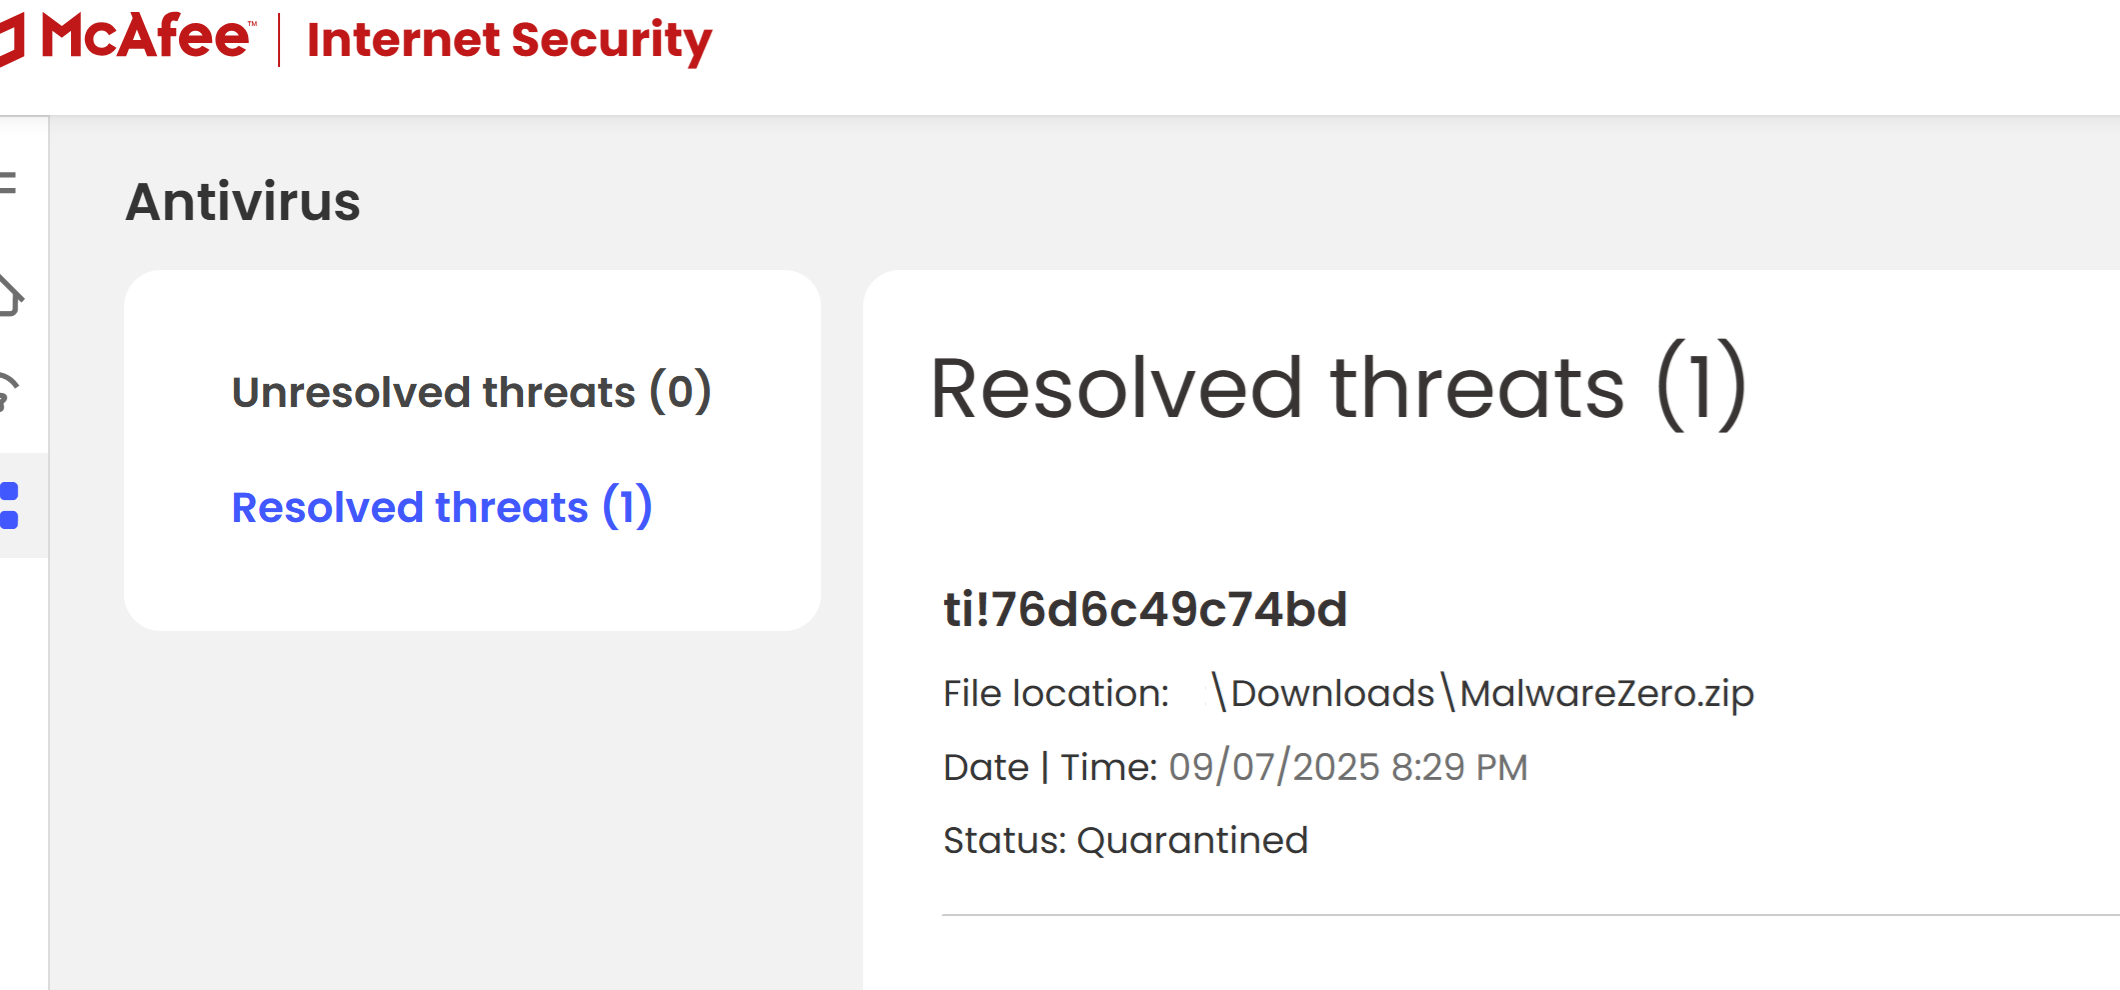The height and width of the screenshot is (990, 2120).
Task: Select the blue Resolved threats (1) tab
Action: 442,506
